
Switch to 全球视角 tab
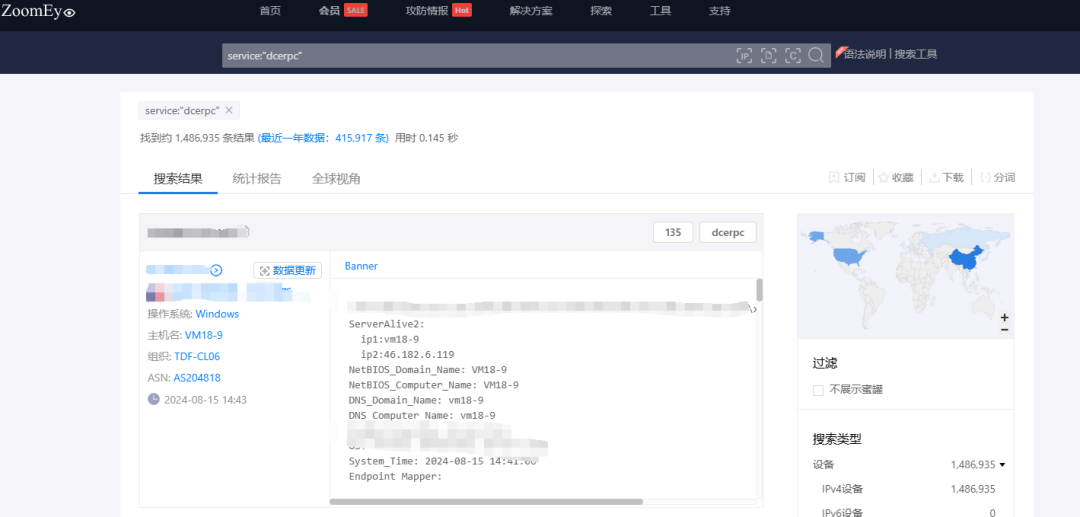[x=336, y=179]
